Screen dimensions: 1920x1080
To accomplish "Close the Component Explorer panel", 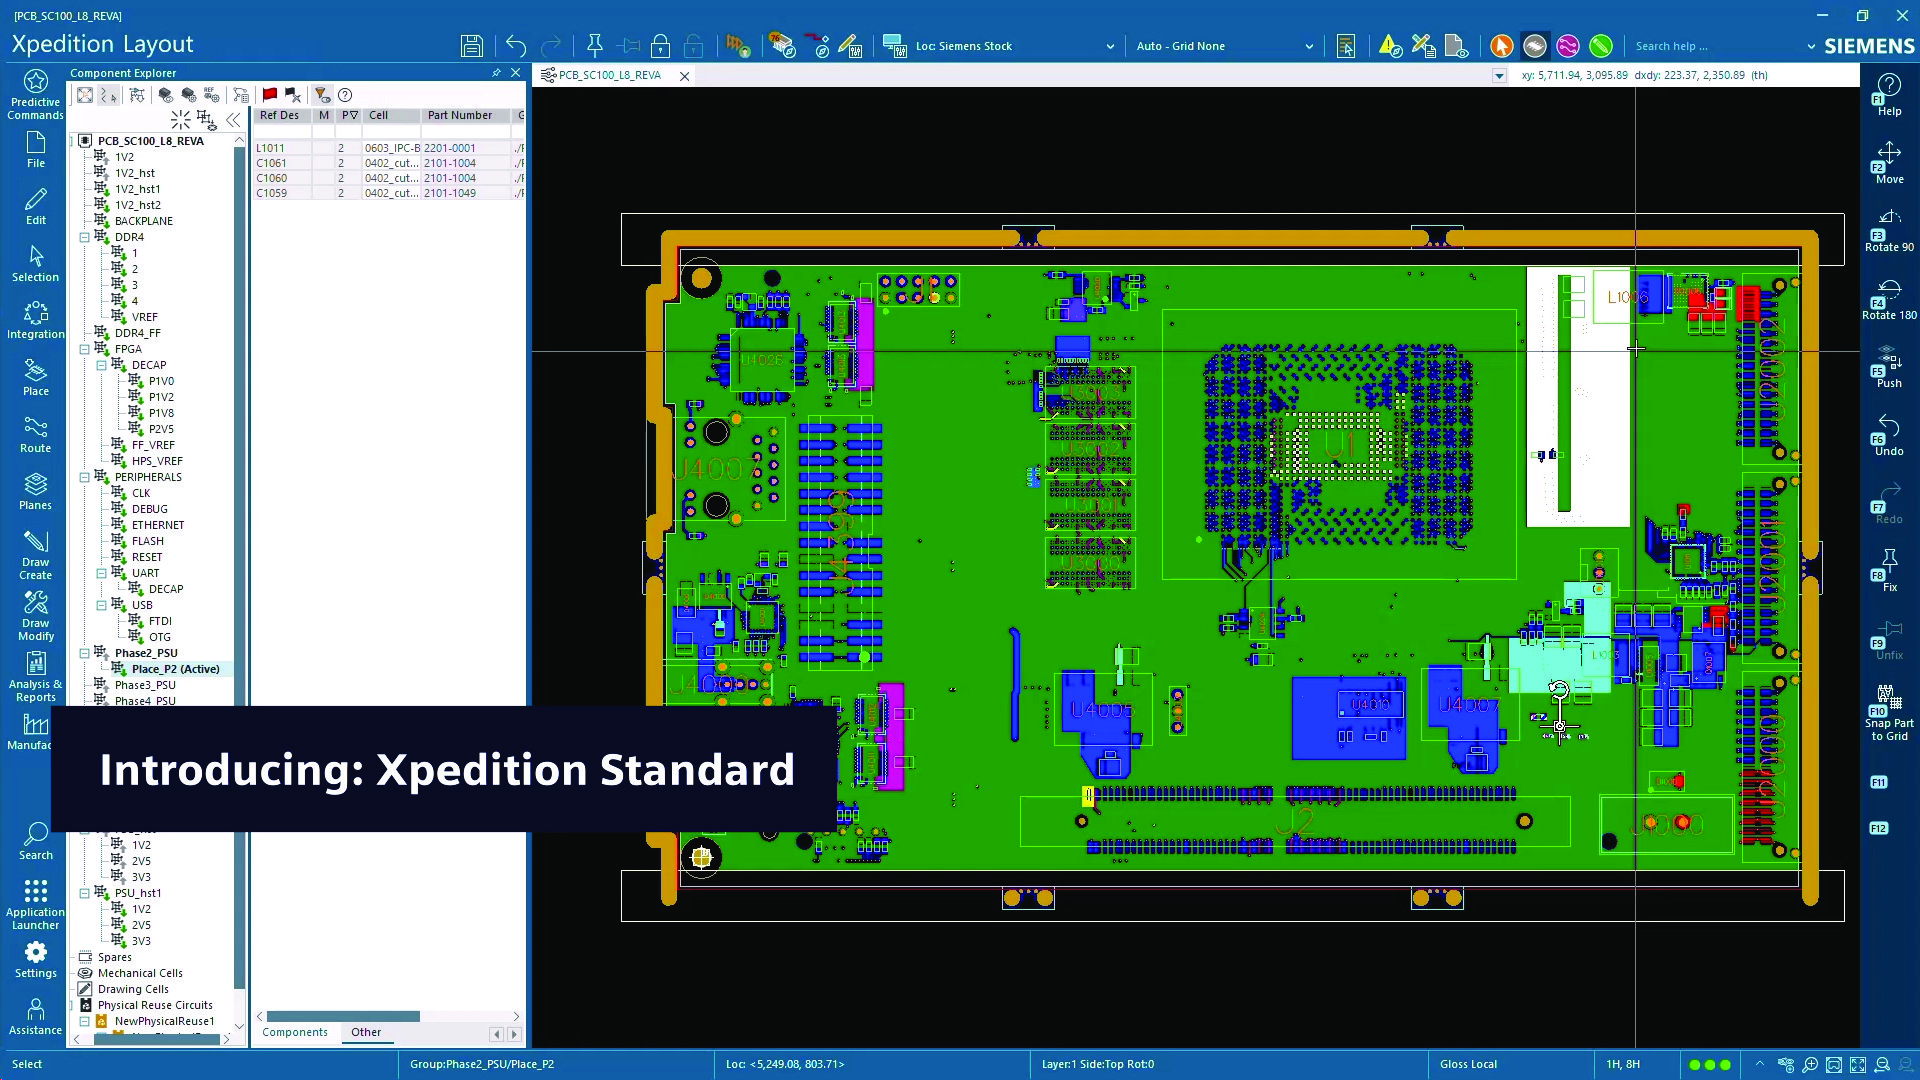I will point(515,73).
